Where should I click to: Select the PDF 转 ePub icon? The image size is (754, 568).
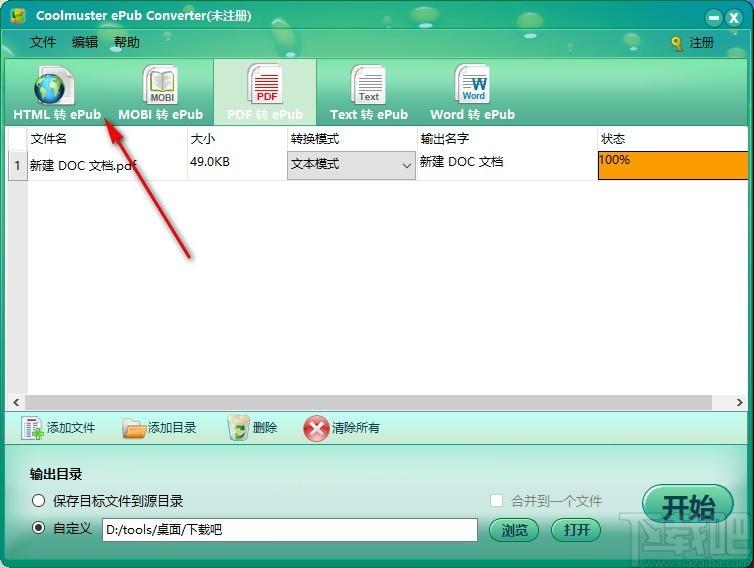tap(265, 84)
